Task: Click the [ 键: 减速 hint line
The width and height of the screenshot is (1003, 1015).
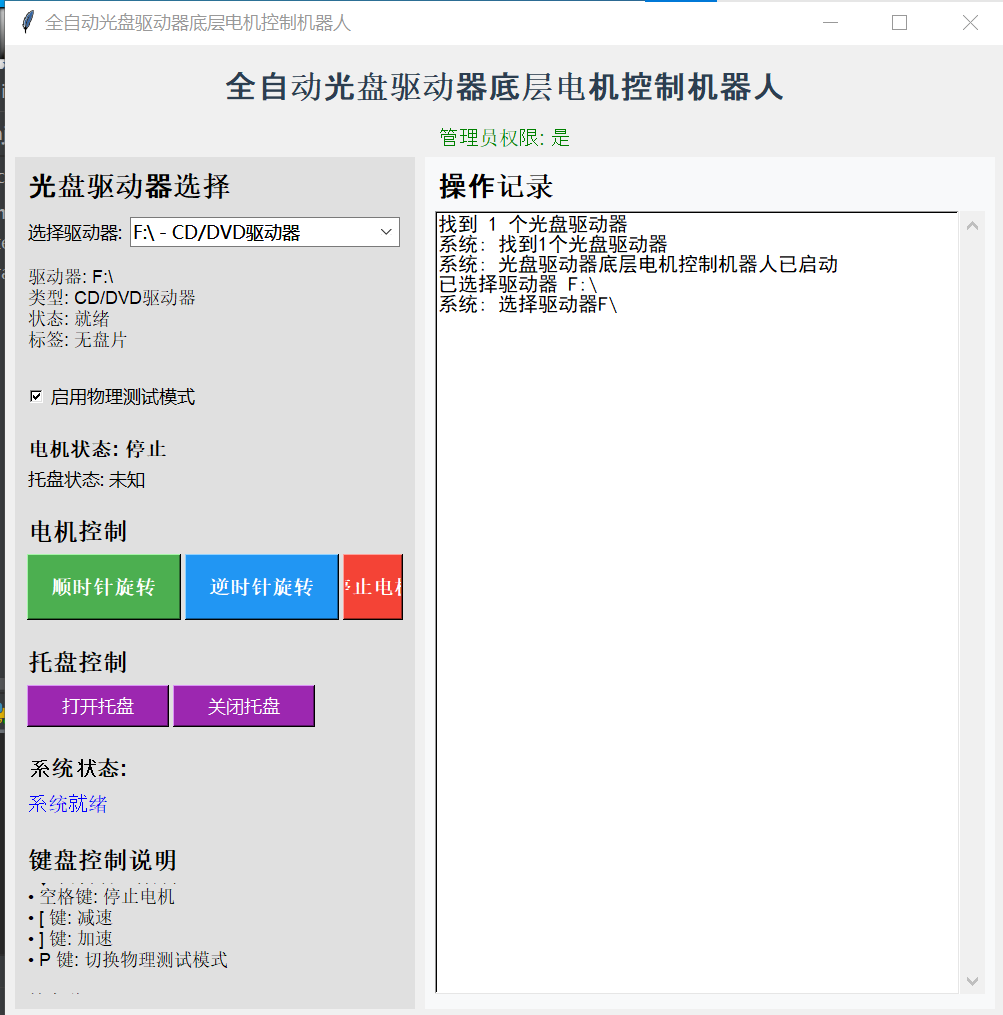Action: [x=71, y=918]
